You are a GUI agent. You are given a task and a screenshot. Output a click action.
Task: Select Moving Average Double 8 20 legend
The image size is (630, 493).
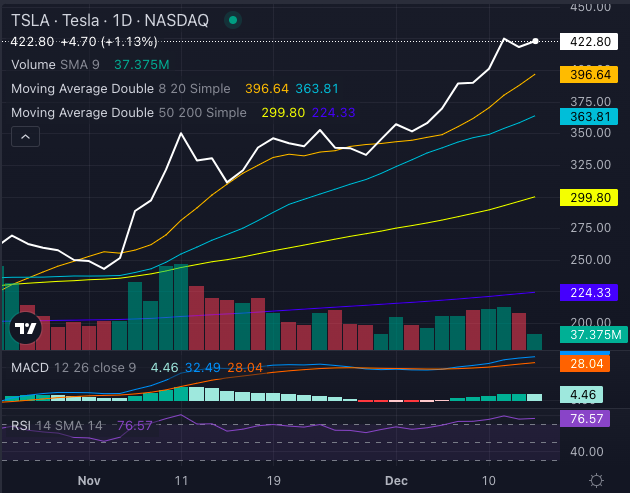coord(120,89)
